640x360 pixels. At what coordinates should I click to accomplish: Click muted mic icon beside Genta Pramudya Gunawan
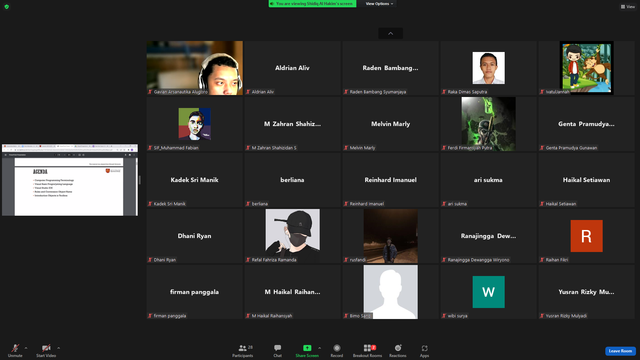pos(542,148)
